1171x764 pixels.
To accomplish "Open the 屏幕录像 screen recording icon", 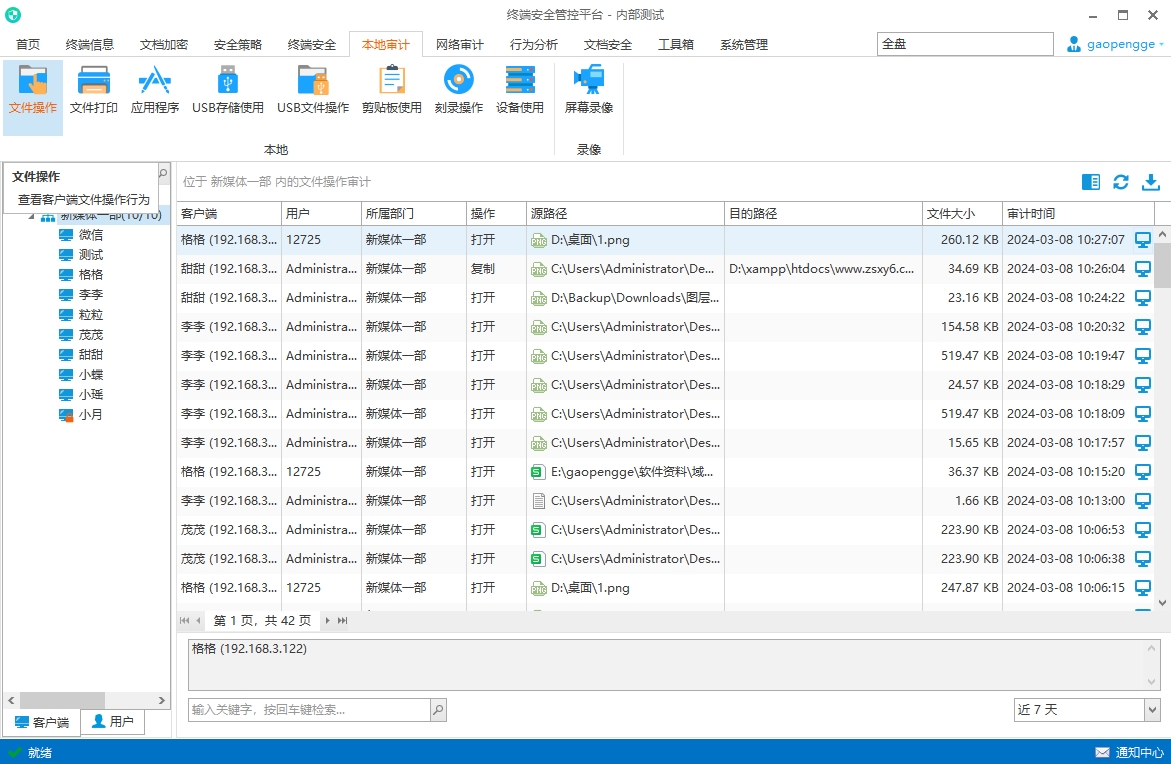I will (588, 90).
